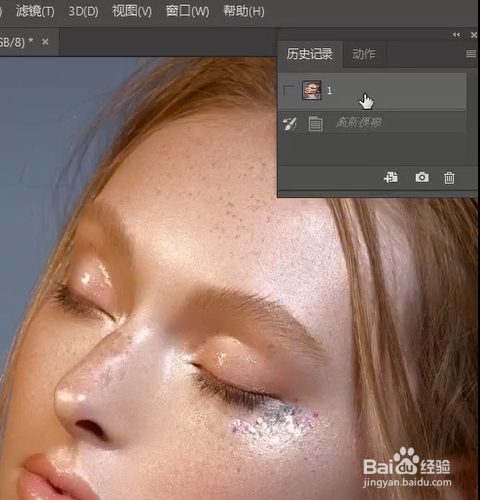480x500 pixels.
Task: Open the 窗口(W) Window menu
Action: tap(187, 11)
